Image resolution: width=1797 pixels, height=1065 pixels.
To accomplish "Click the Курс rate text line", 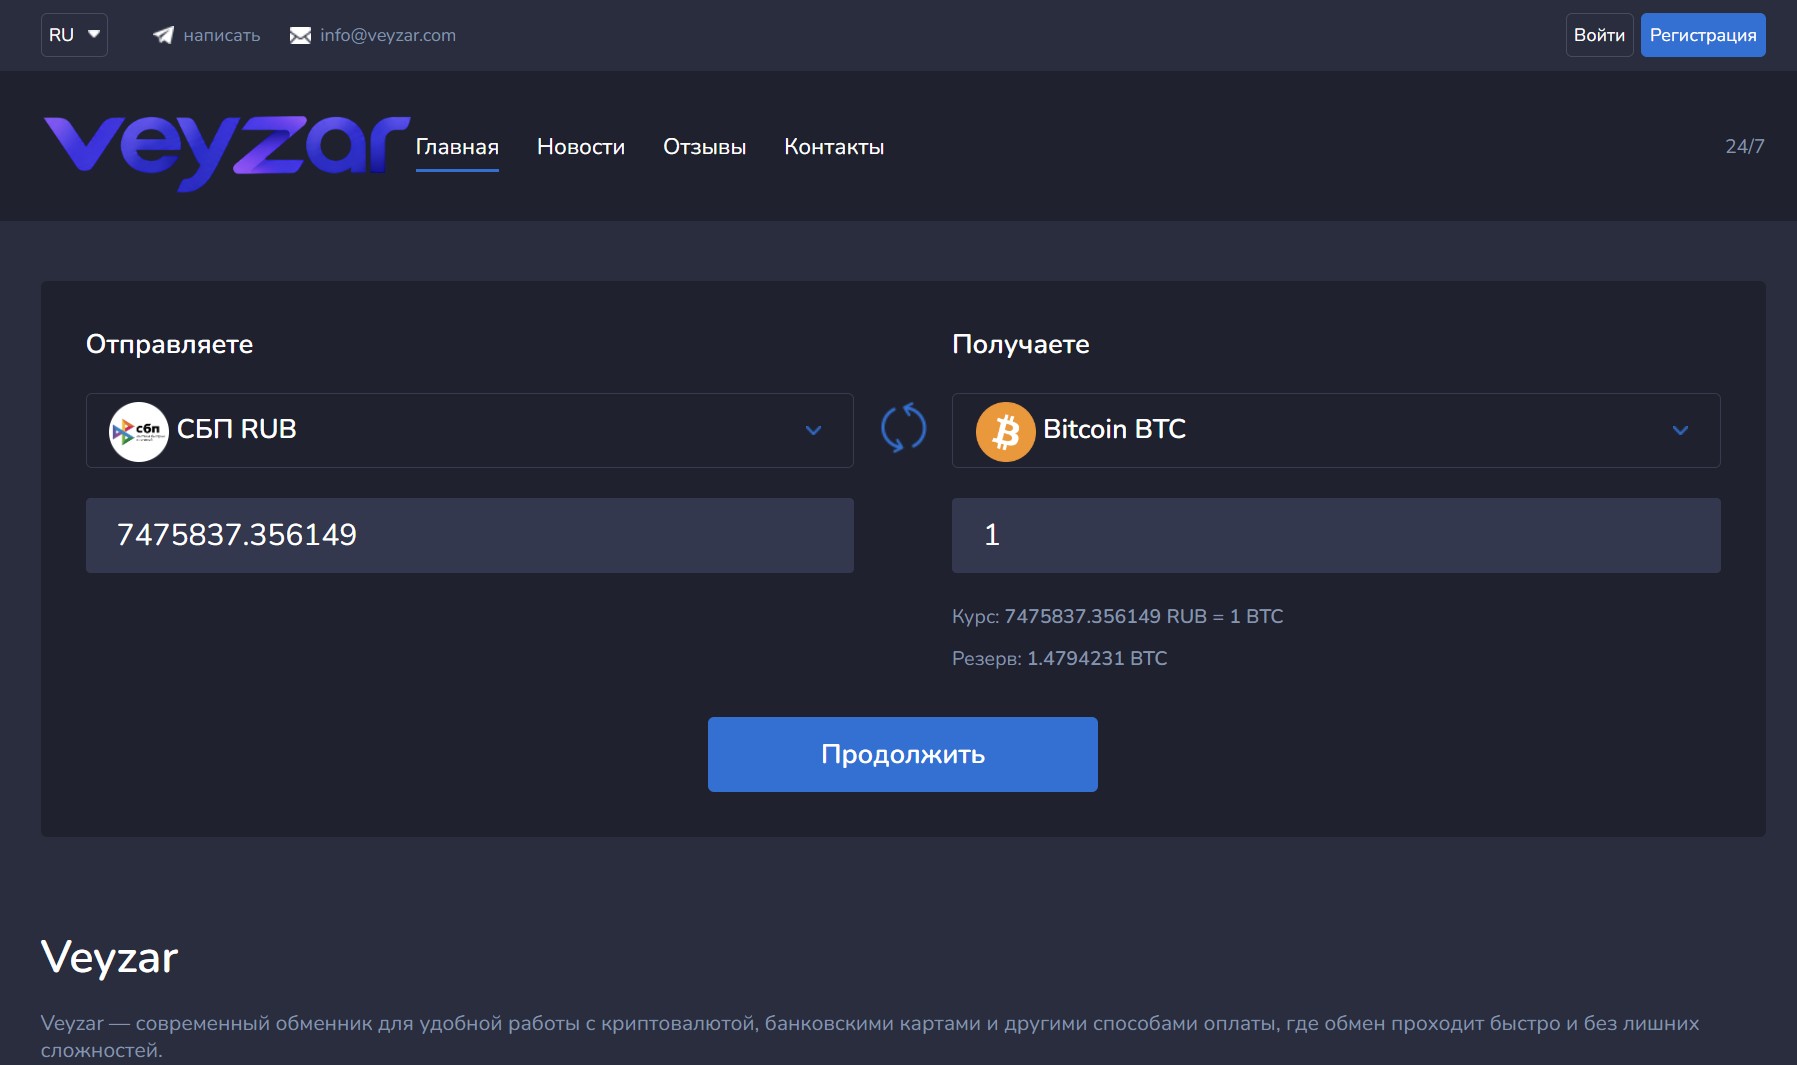I will [1117, 616].
